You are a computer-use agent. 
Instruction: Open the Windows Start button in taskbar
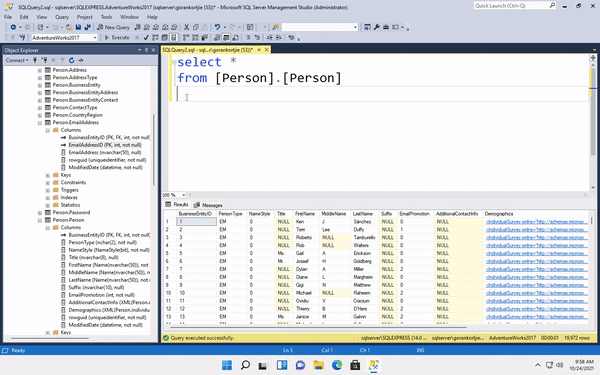[227, 365]
